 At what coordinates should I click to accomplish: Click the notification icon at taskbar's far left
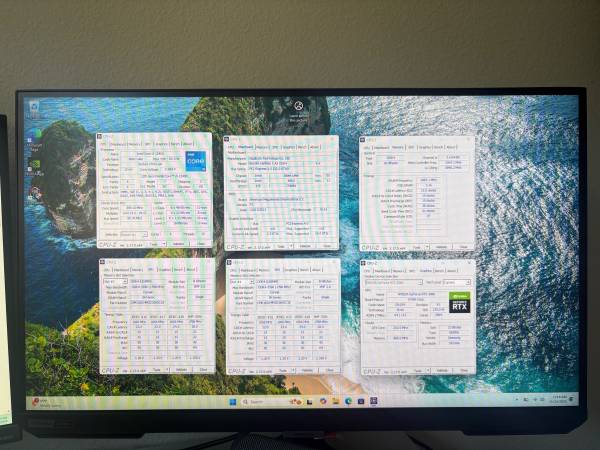point(36,402)
